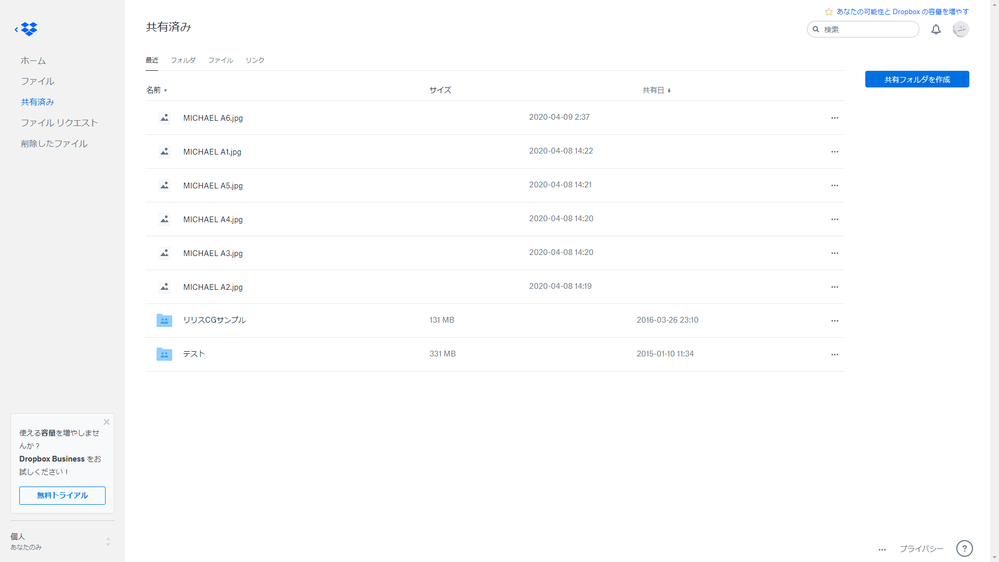This screenshot has width=999, height=562.
Task: Open file MICHAEL A1.jpg
Action: (212, 152)
